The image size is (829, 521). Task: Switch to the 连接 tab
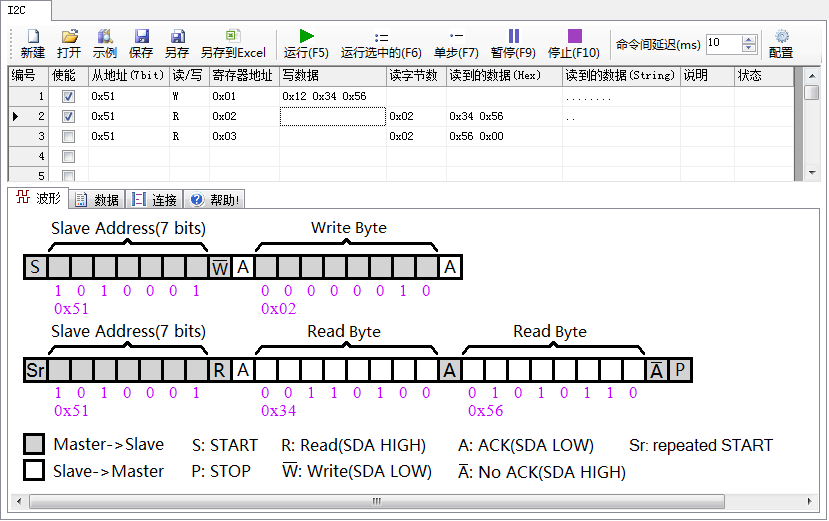(155, 200)
